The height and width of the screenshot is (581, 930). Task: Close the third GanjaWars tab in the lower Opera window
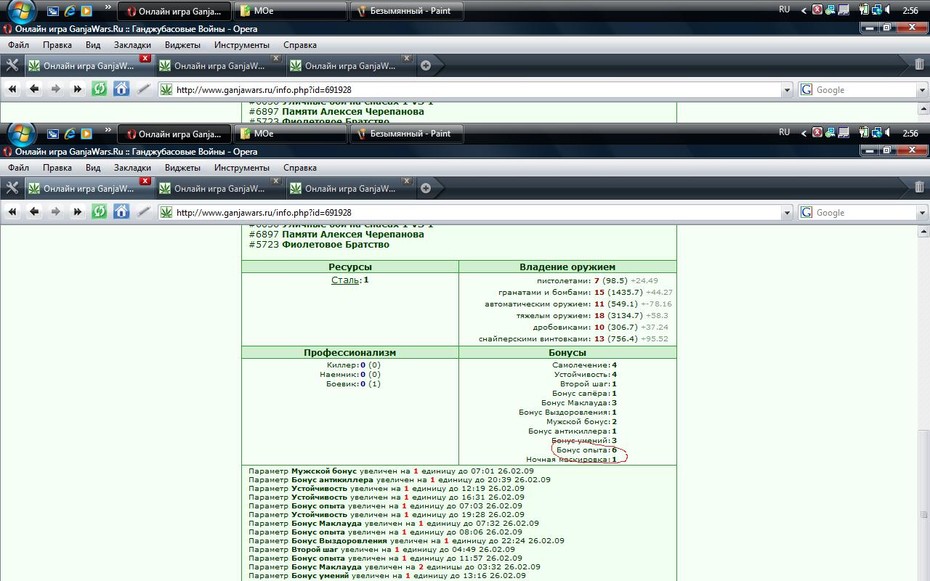coord(406,181)
